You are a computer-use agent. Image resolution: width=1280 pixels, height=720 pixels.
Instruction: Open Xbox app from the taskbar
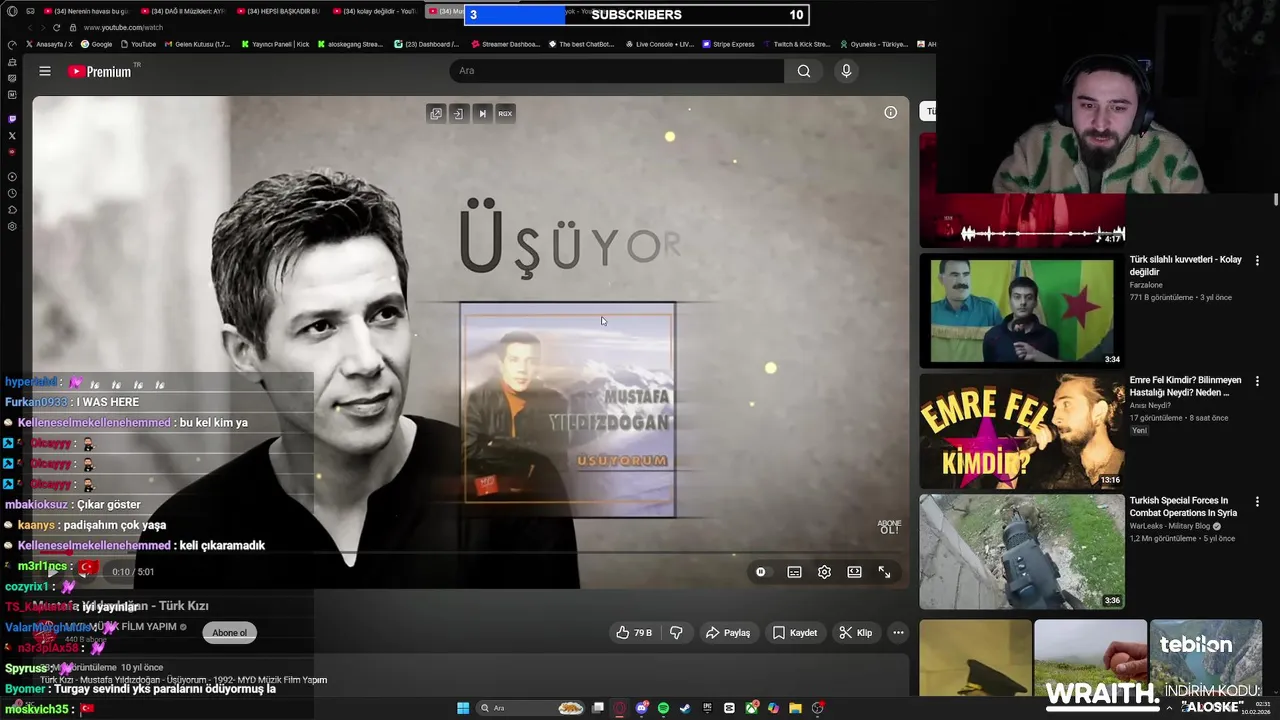(751, 708)
